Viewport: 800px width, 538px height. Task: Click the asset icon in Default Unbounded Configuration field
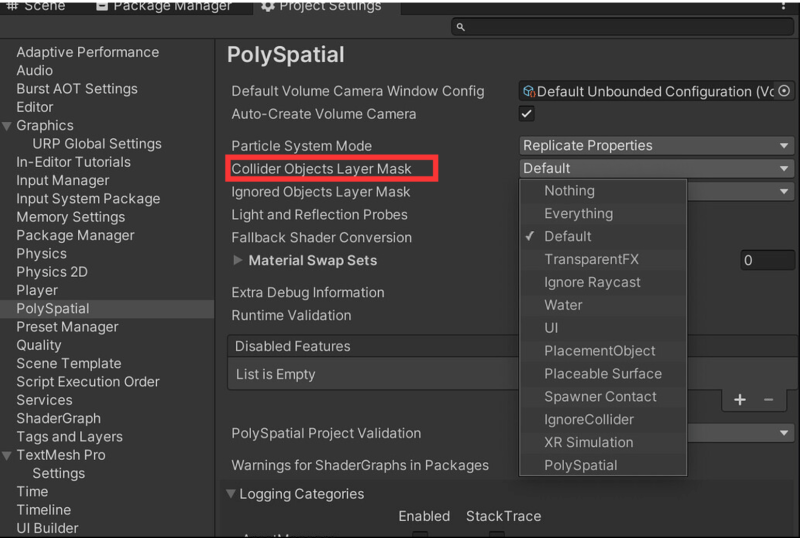coord(529,91)
